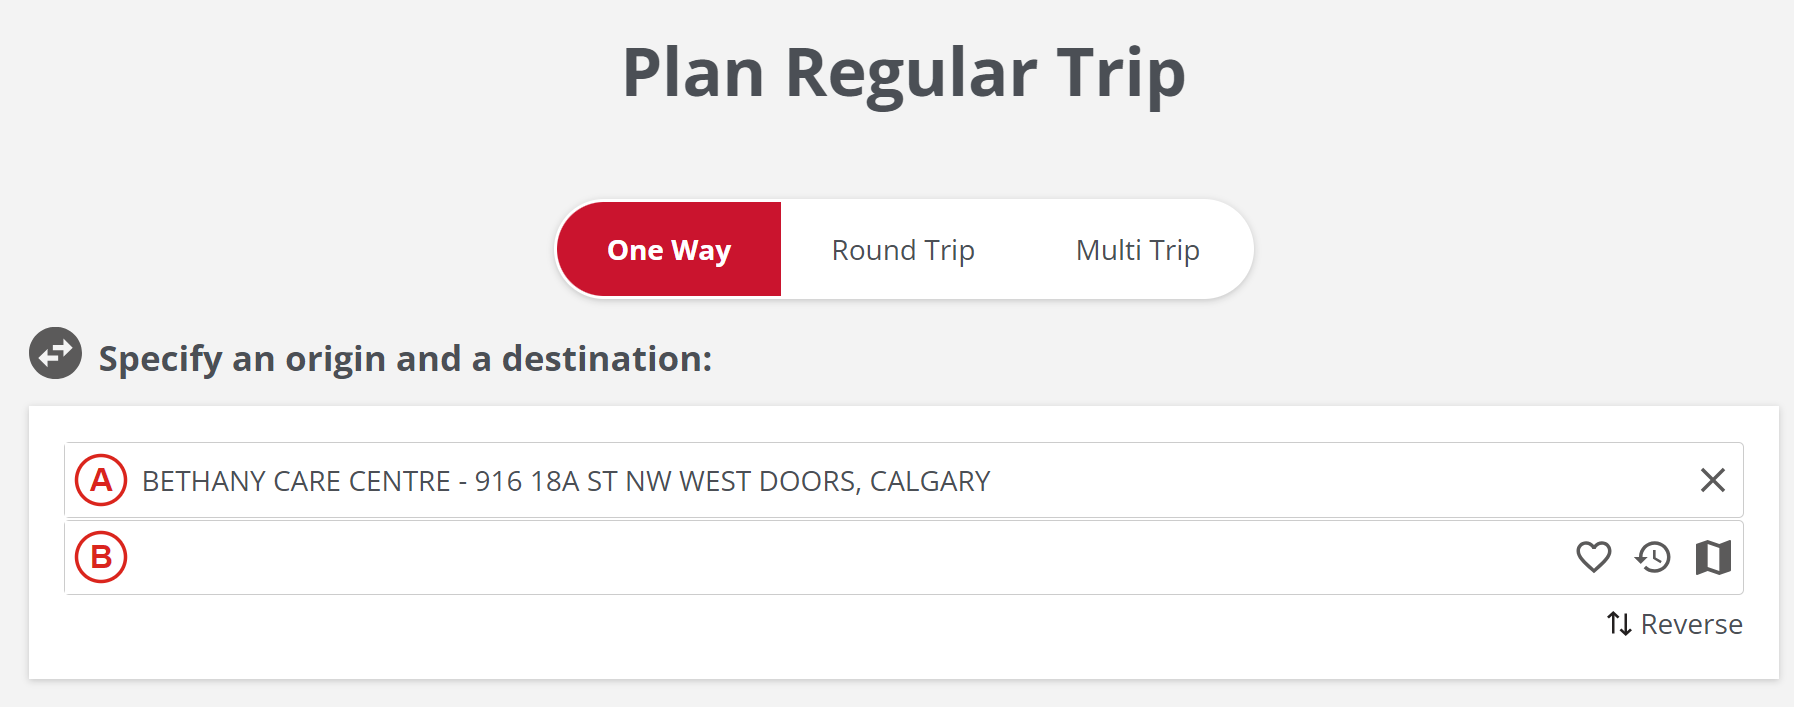The height and width of the screenshot is (707, 1794).
Task: Switch to the Round Trip tab
Action: [x=902, y=249]
